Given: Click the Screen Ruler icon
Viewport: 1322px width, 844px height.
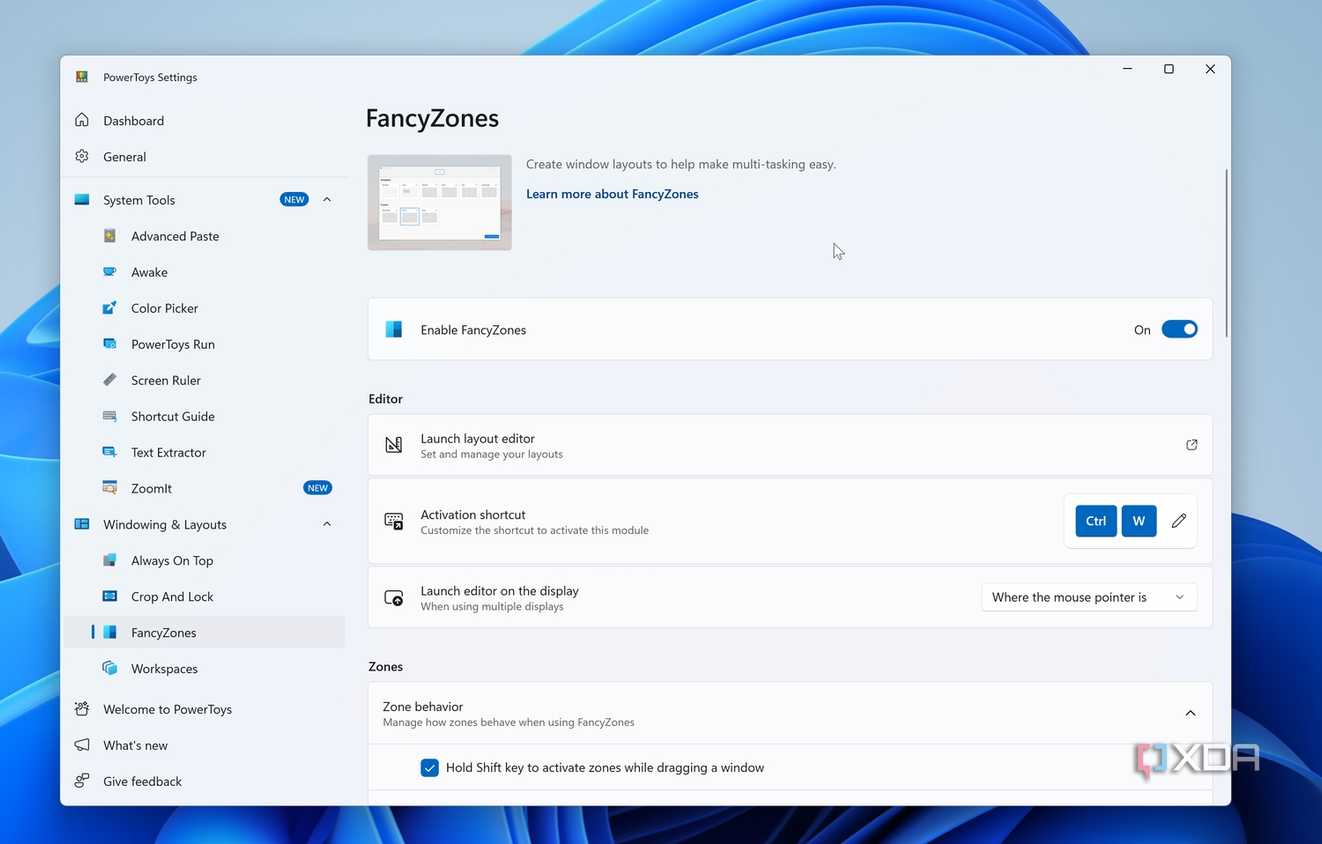Looking at the screenshot, I should point(110,380).
